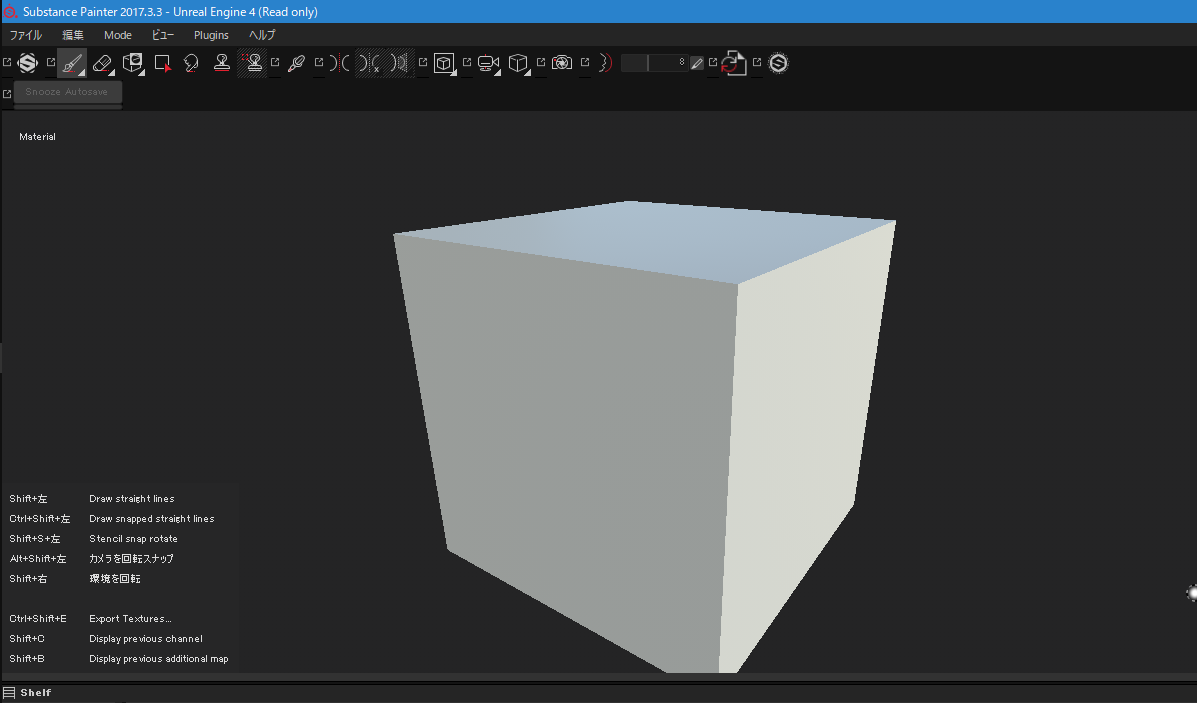Undock the material picker toolbar
Viewport: 1197px width, 703px height.
[x=275, y=63]
